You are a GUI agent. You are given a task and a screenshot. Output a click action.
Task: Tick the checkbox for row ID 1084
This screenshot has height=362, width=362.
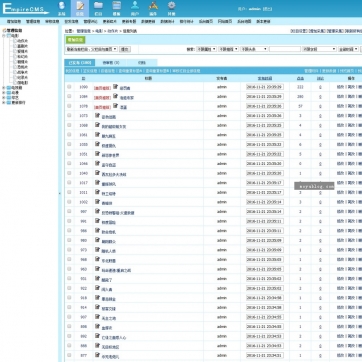(69, 96)
